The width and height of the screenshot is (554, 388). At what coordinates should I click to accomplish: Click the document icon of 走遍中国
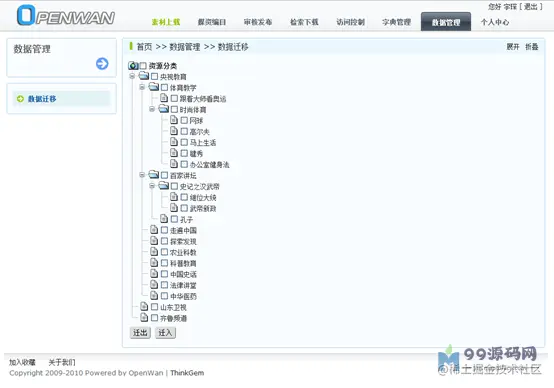(x=154, y=230)
